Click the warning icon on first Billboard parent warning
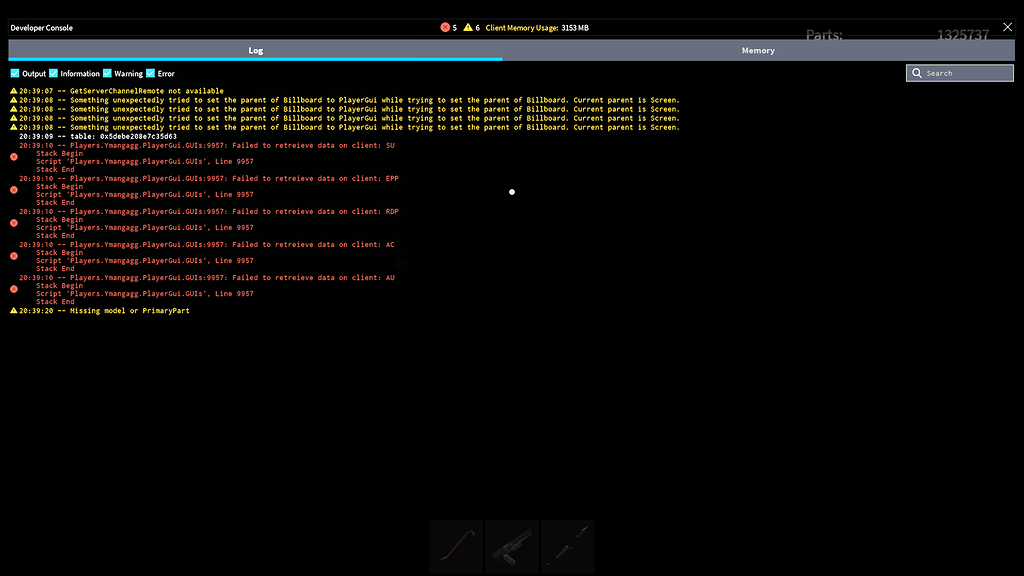 pos(15,99)
